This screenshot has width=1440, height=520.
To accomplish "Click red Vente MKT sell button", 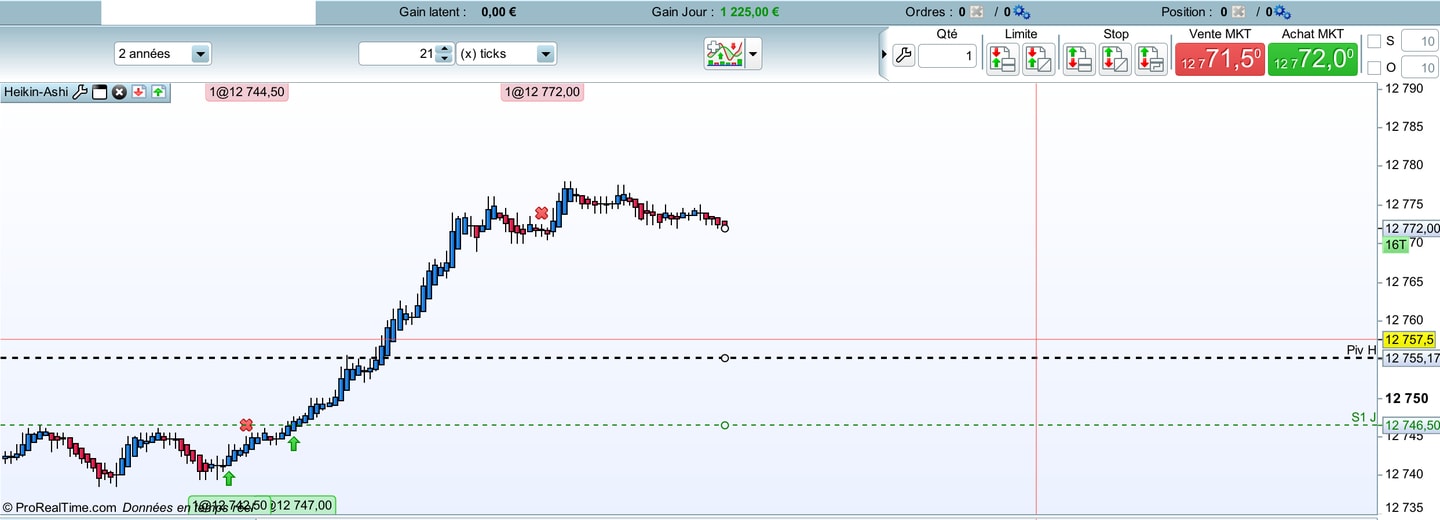I will click(1219, 59).
